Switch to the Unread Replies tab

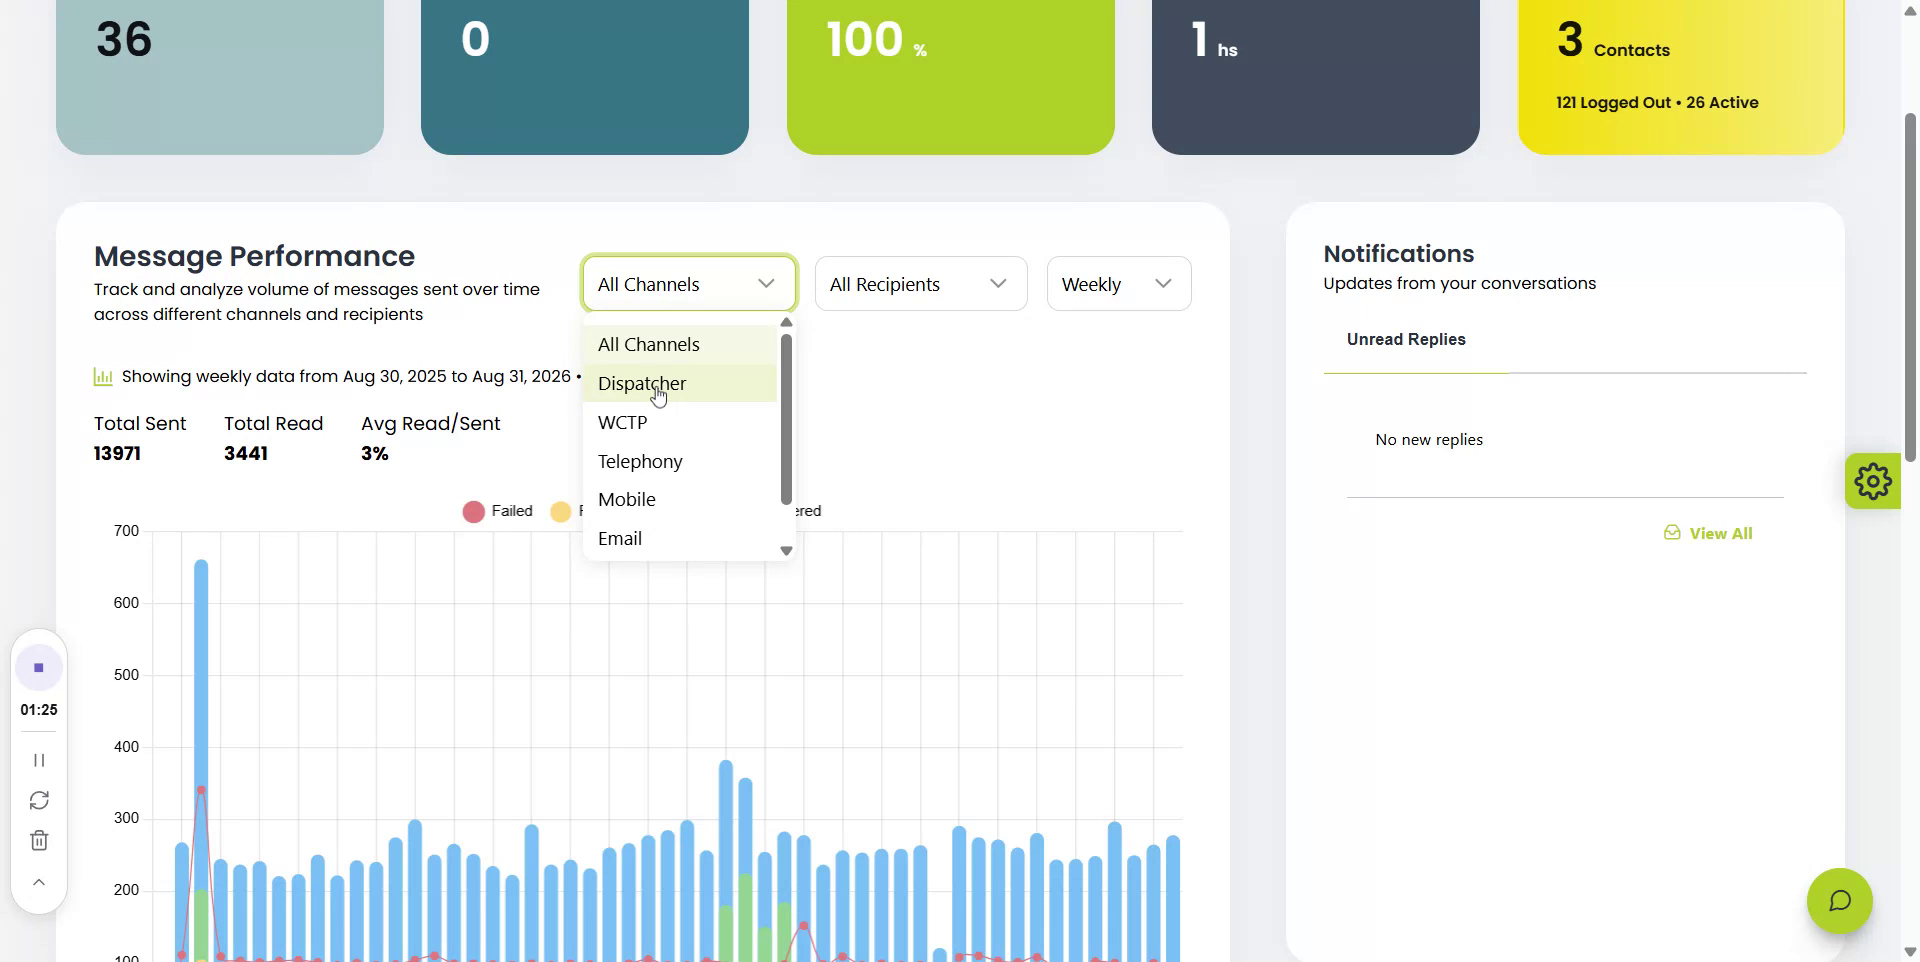(x=1406, y=339)
